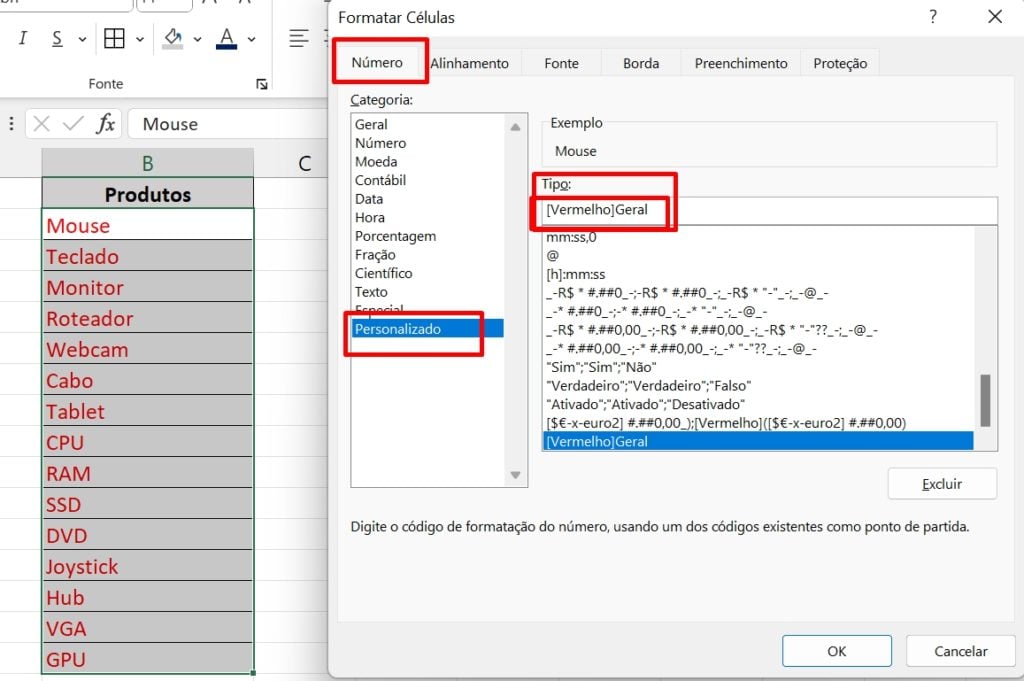Switch to the Alinhamento tab
1024x681 pixels.
(470, 62)
